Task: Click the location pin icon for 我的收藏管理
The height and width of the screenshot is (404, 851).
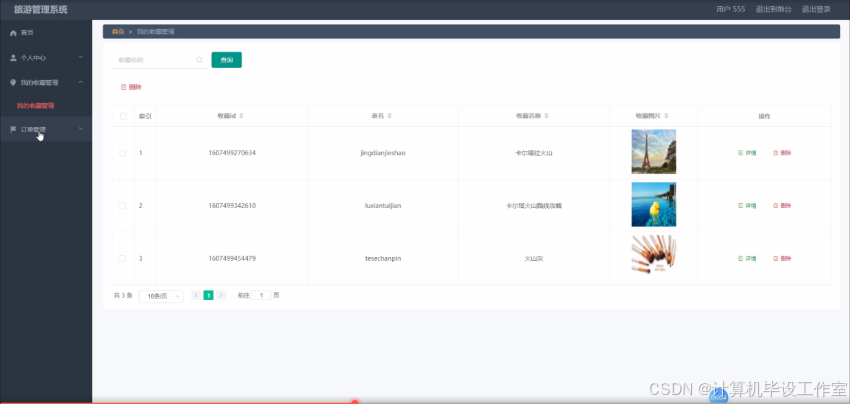Action: [14, 83]
